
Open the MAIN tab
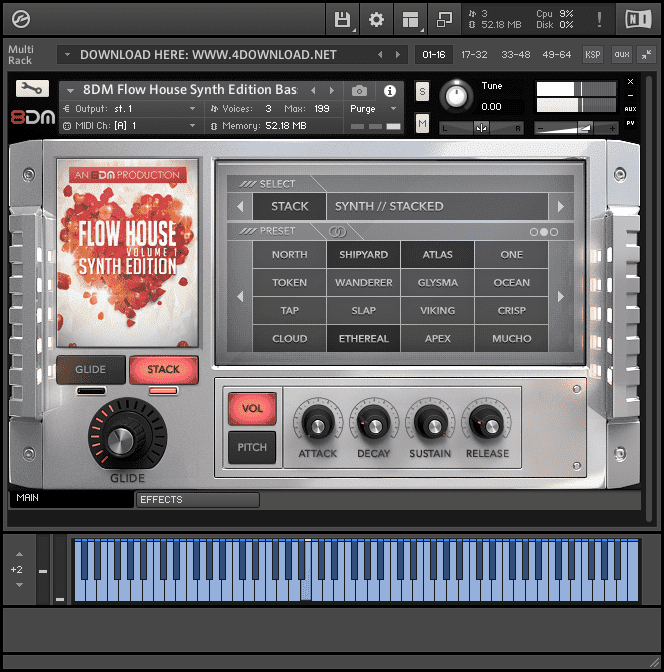(71, 498)
